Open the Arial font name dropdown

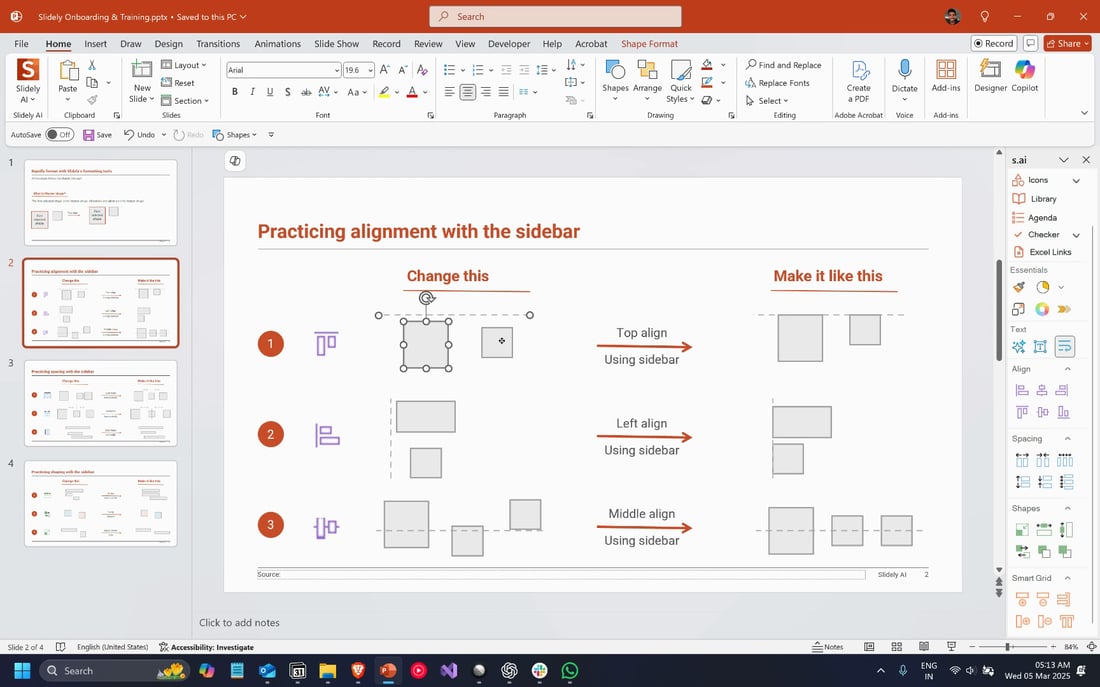[337, 70]
